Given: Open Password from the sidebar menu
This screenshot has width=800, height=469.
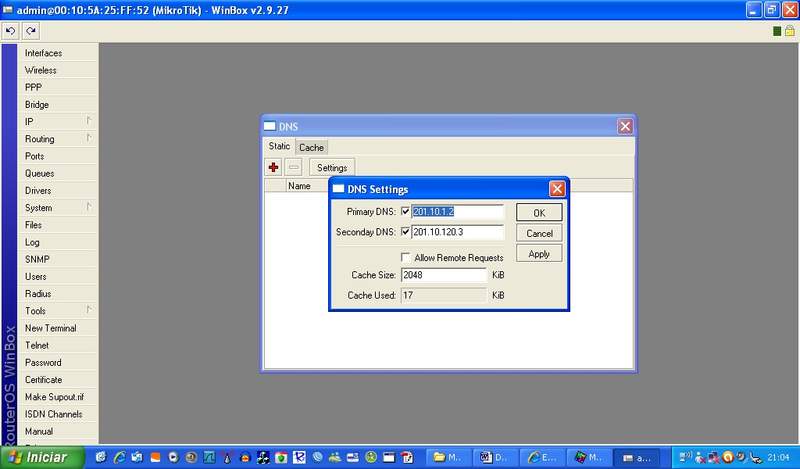Looking at the screenshot, I should [57, 363].
